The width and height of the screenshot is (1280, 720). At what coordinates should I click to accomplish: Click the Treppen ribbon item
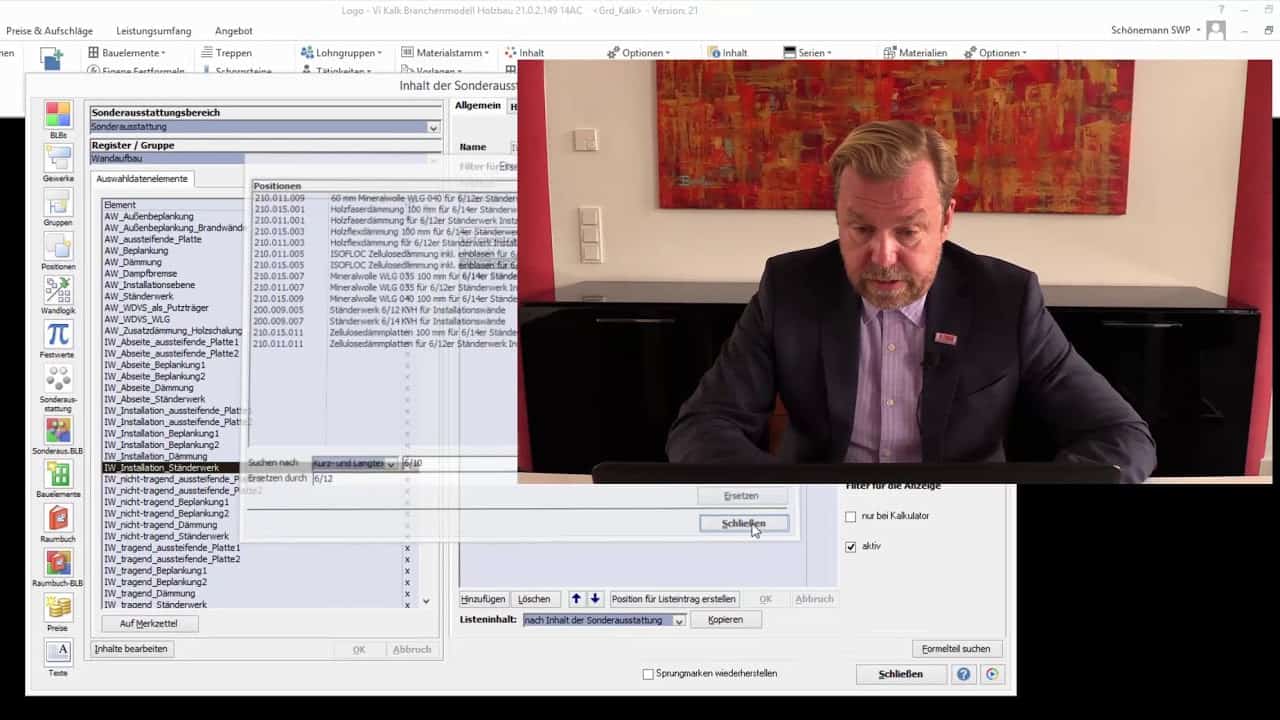tap(226, 53)
